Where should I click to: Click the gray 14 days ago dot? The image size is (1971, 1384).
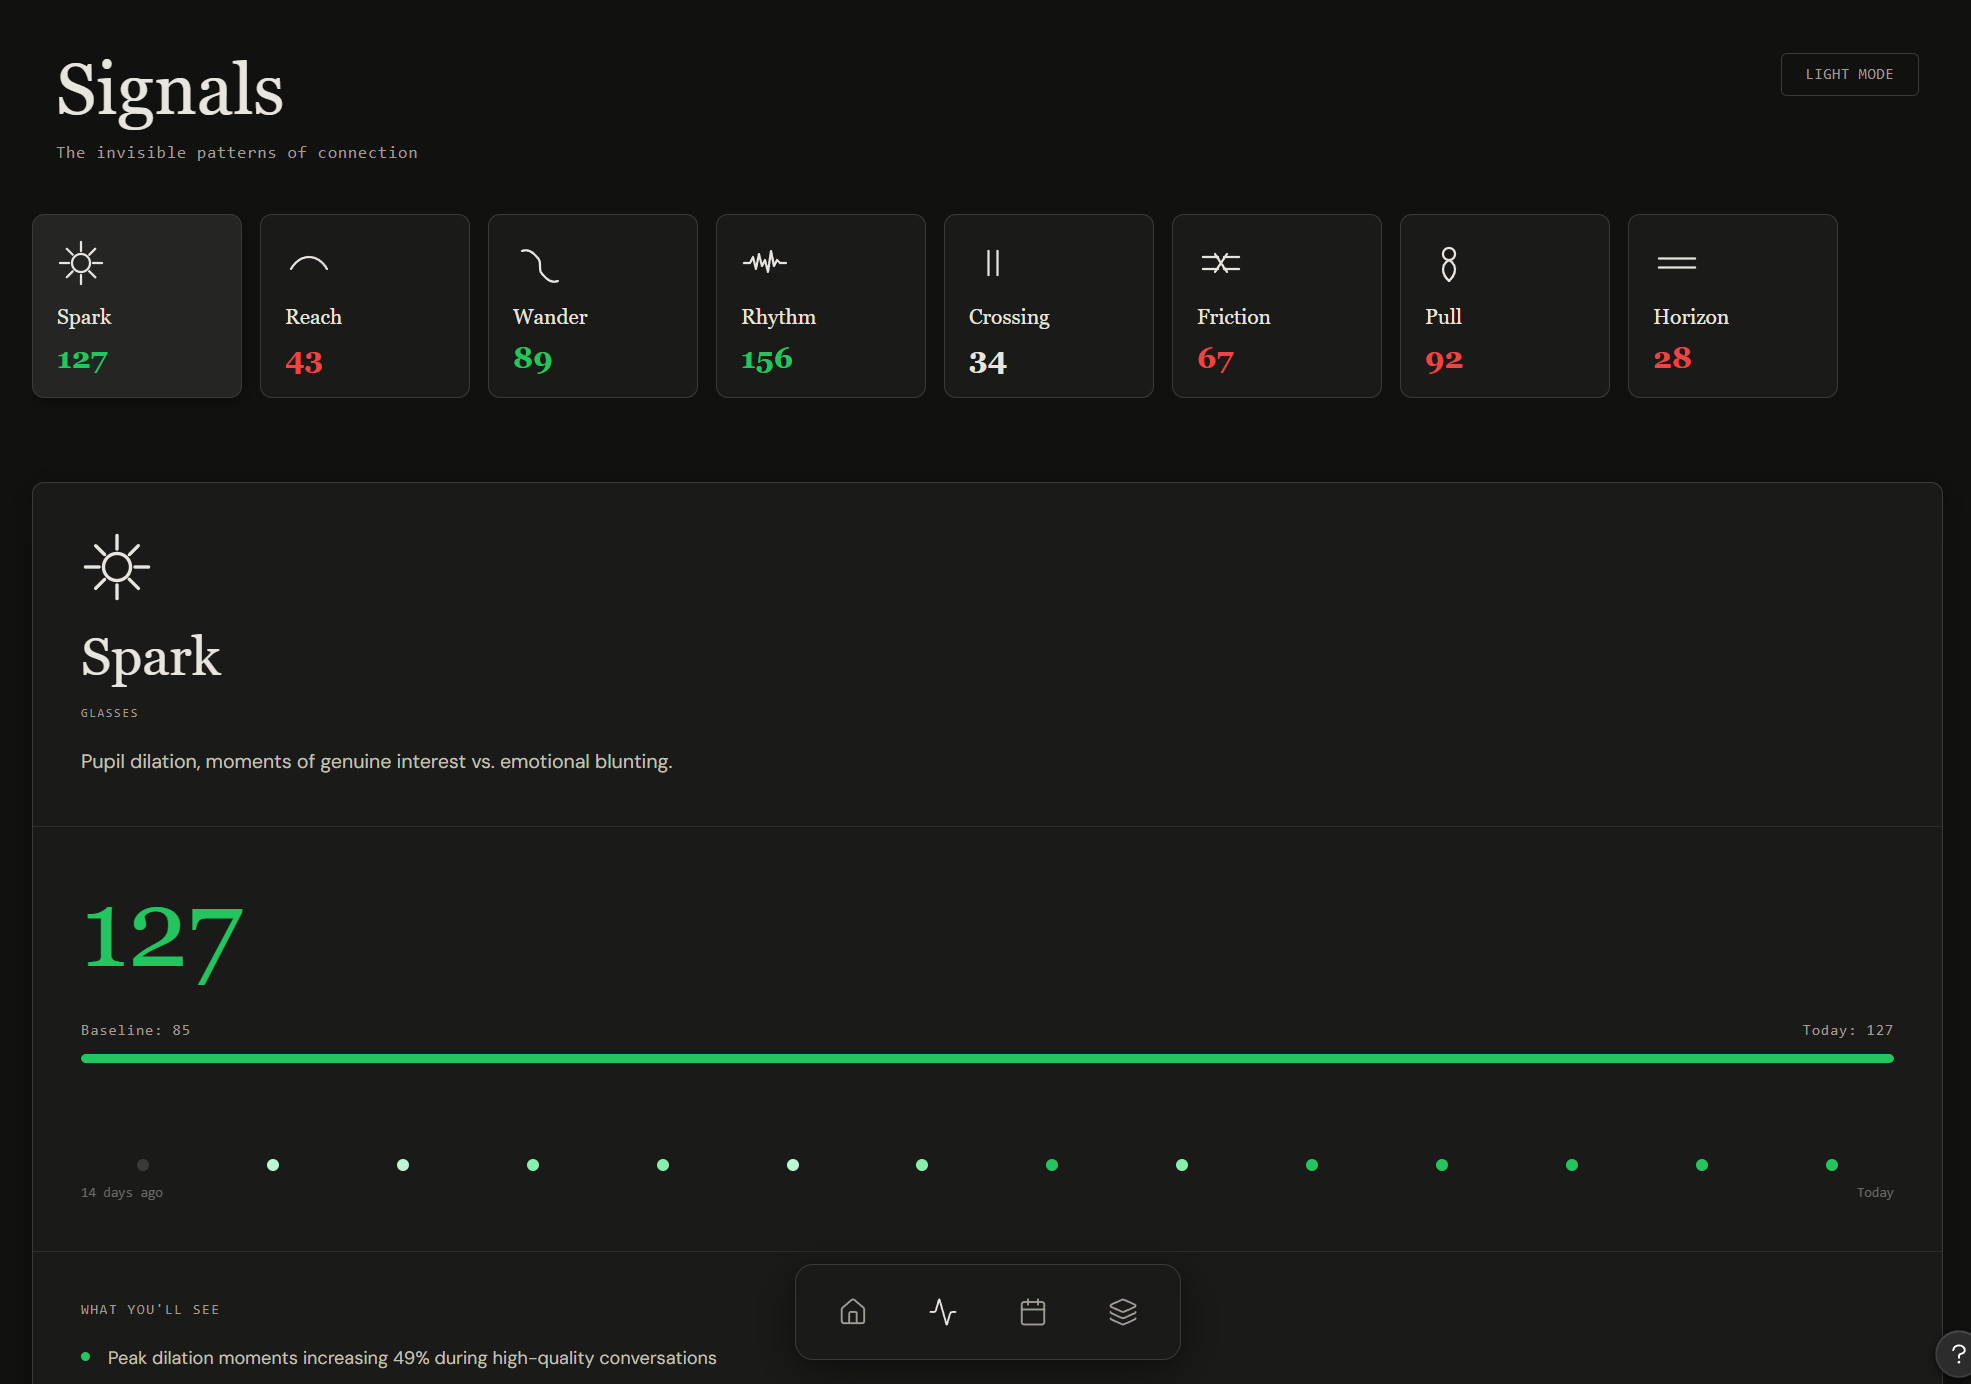(143, 1165)
